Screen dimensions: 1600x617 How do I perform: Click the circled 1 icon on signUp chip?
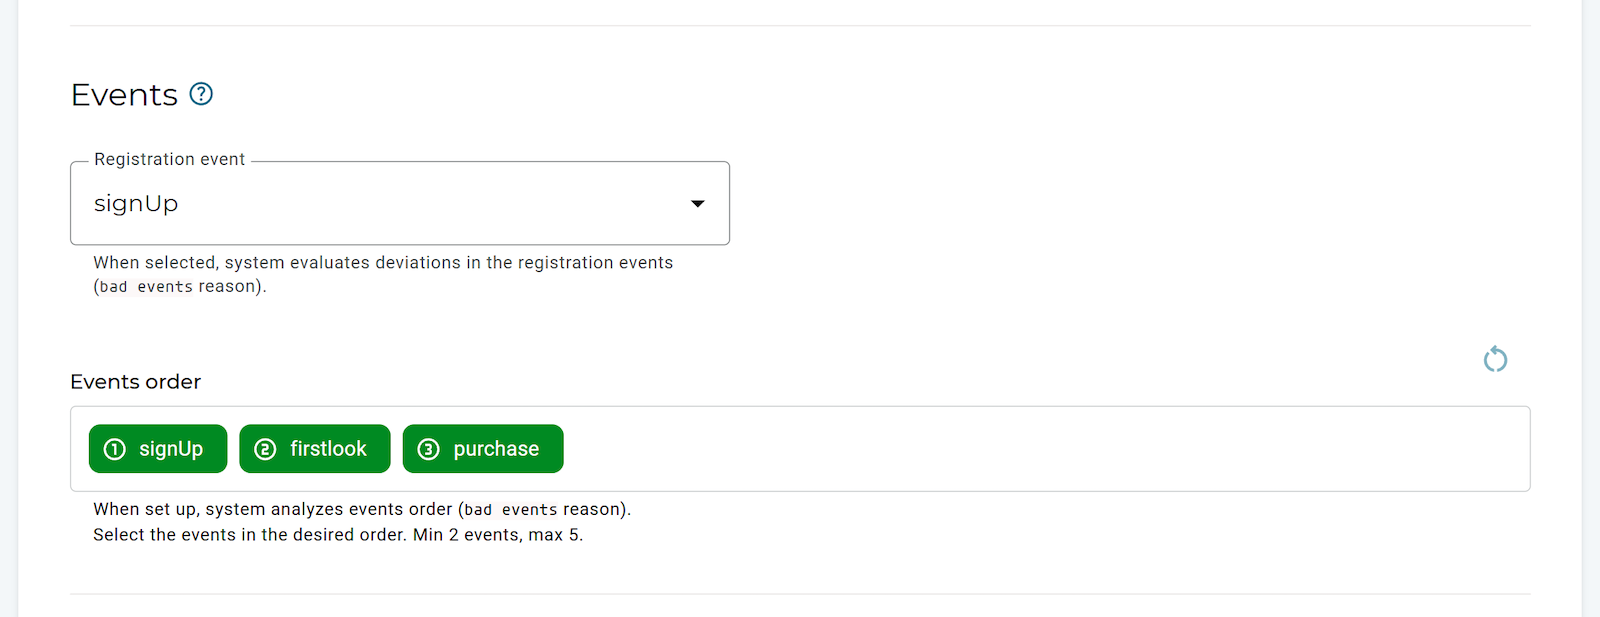point(115,449)
